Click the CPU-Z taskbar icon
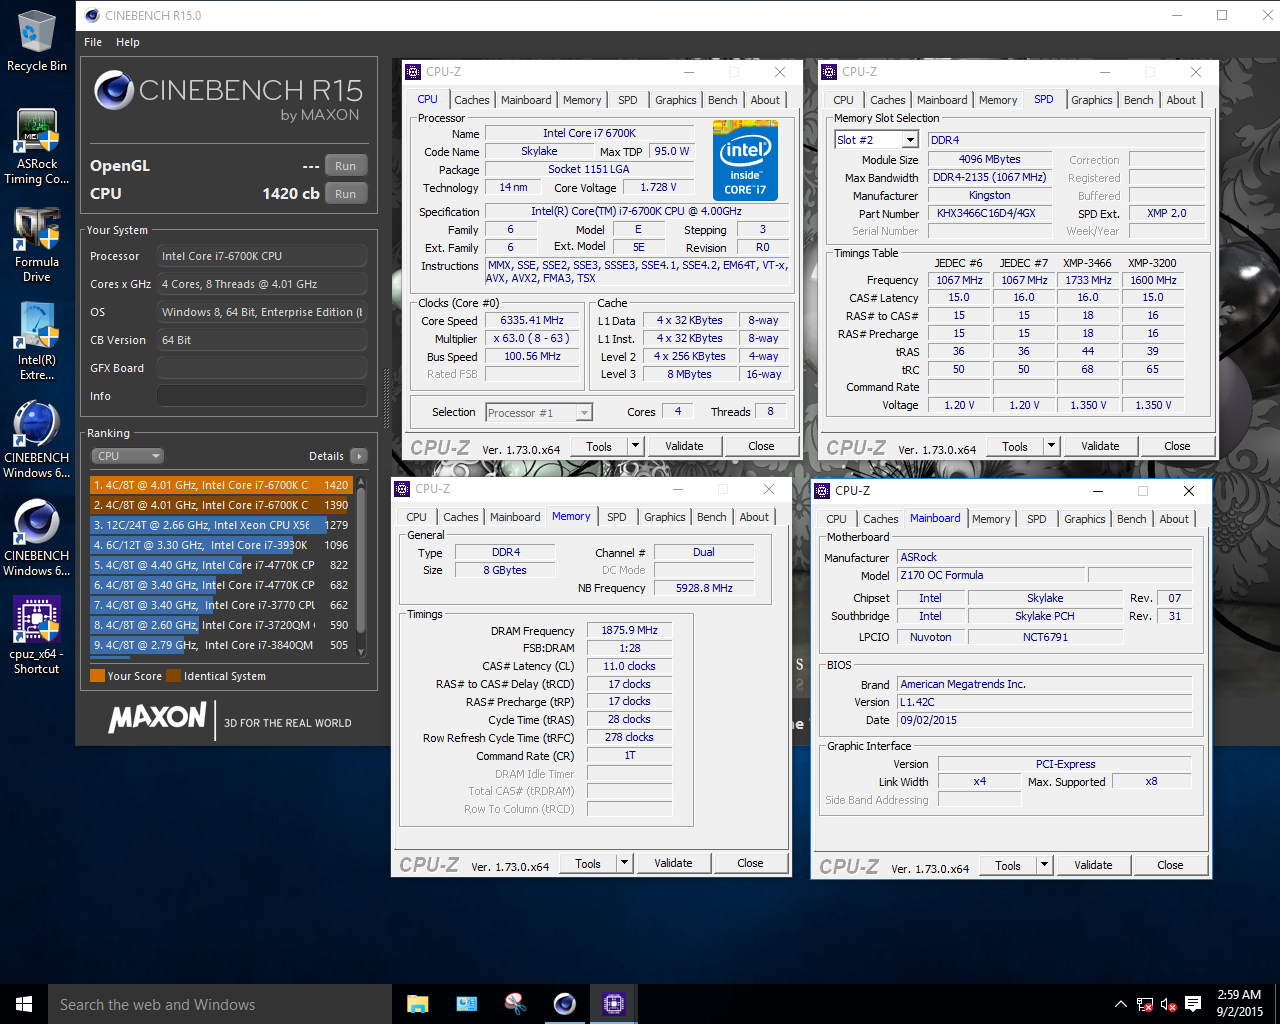The width and height of the screenshot is (1280, 1024). point(614,1004)
